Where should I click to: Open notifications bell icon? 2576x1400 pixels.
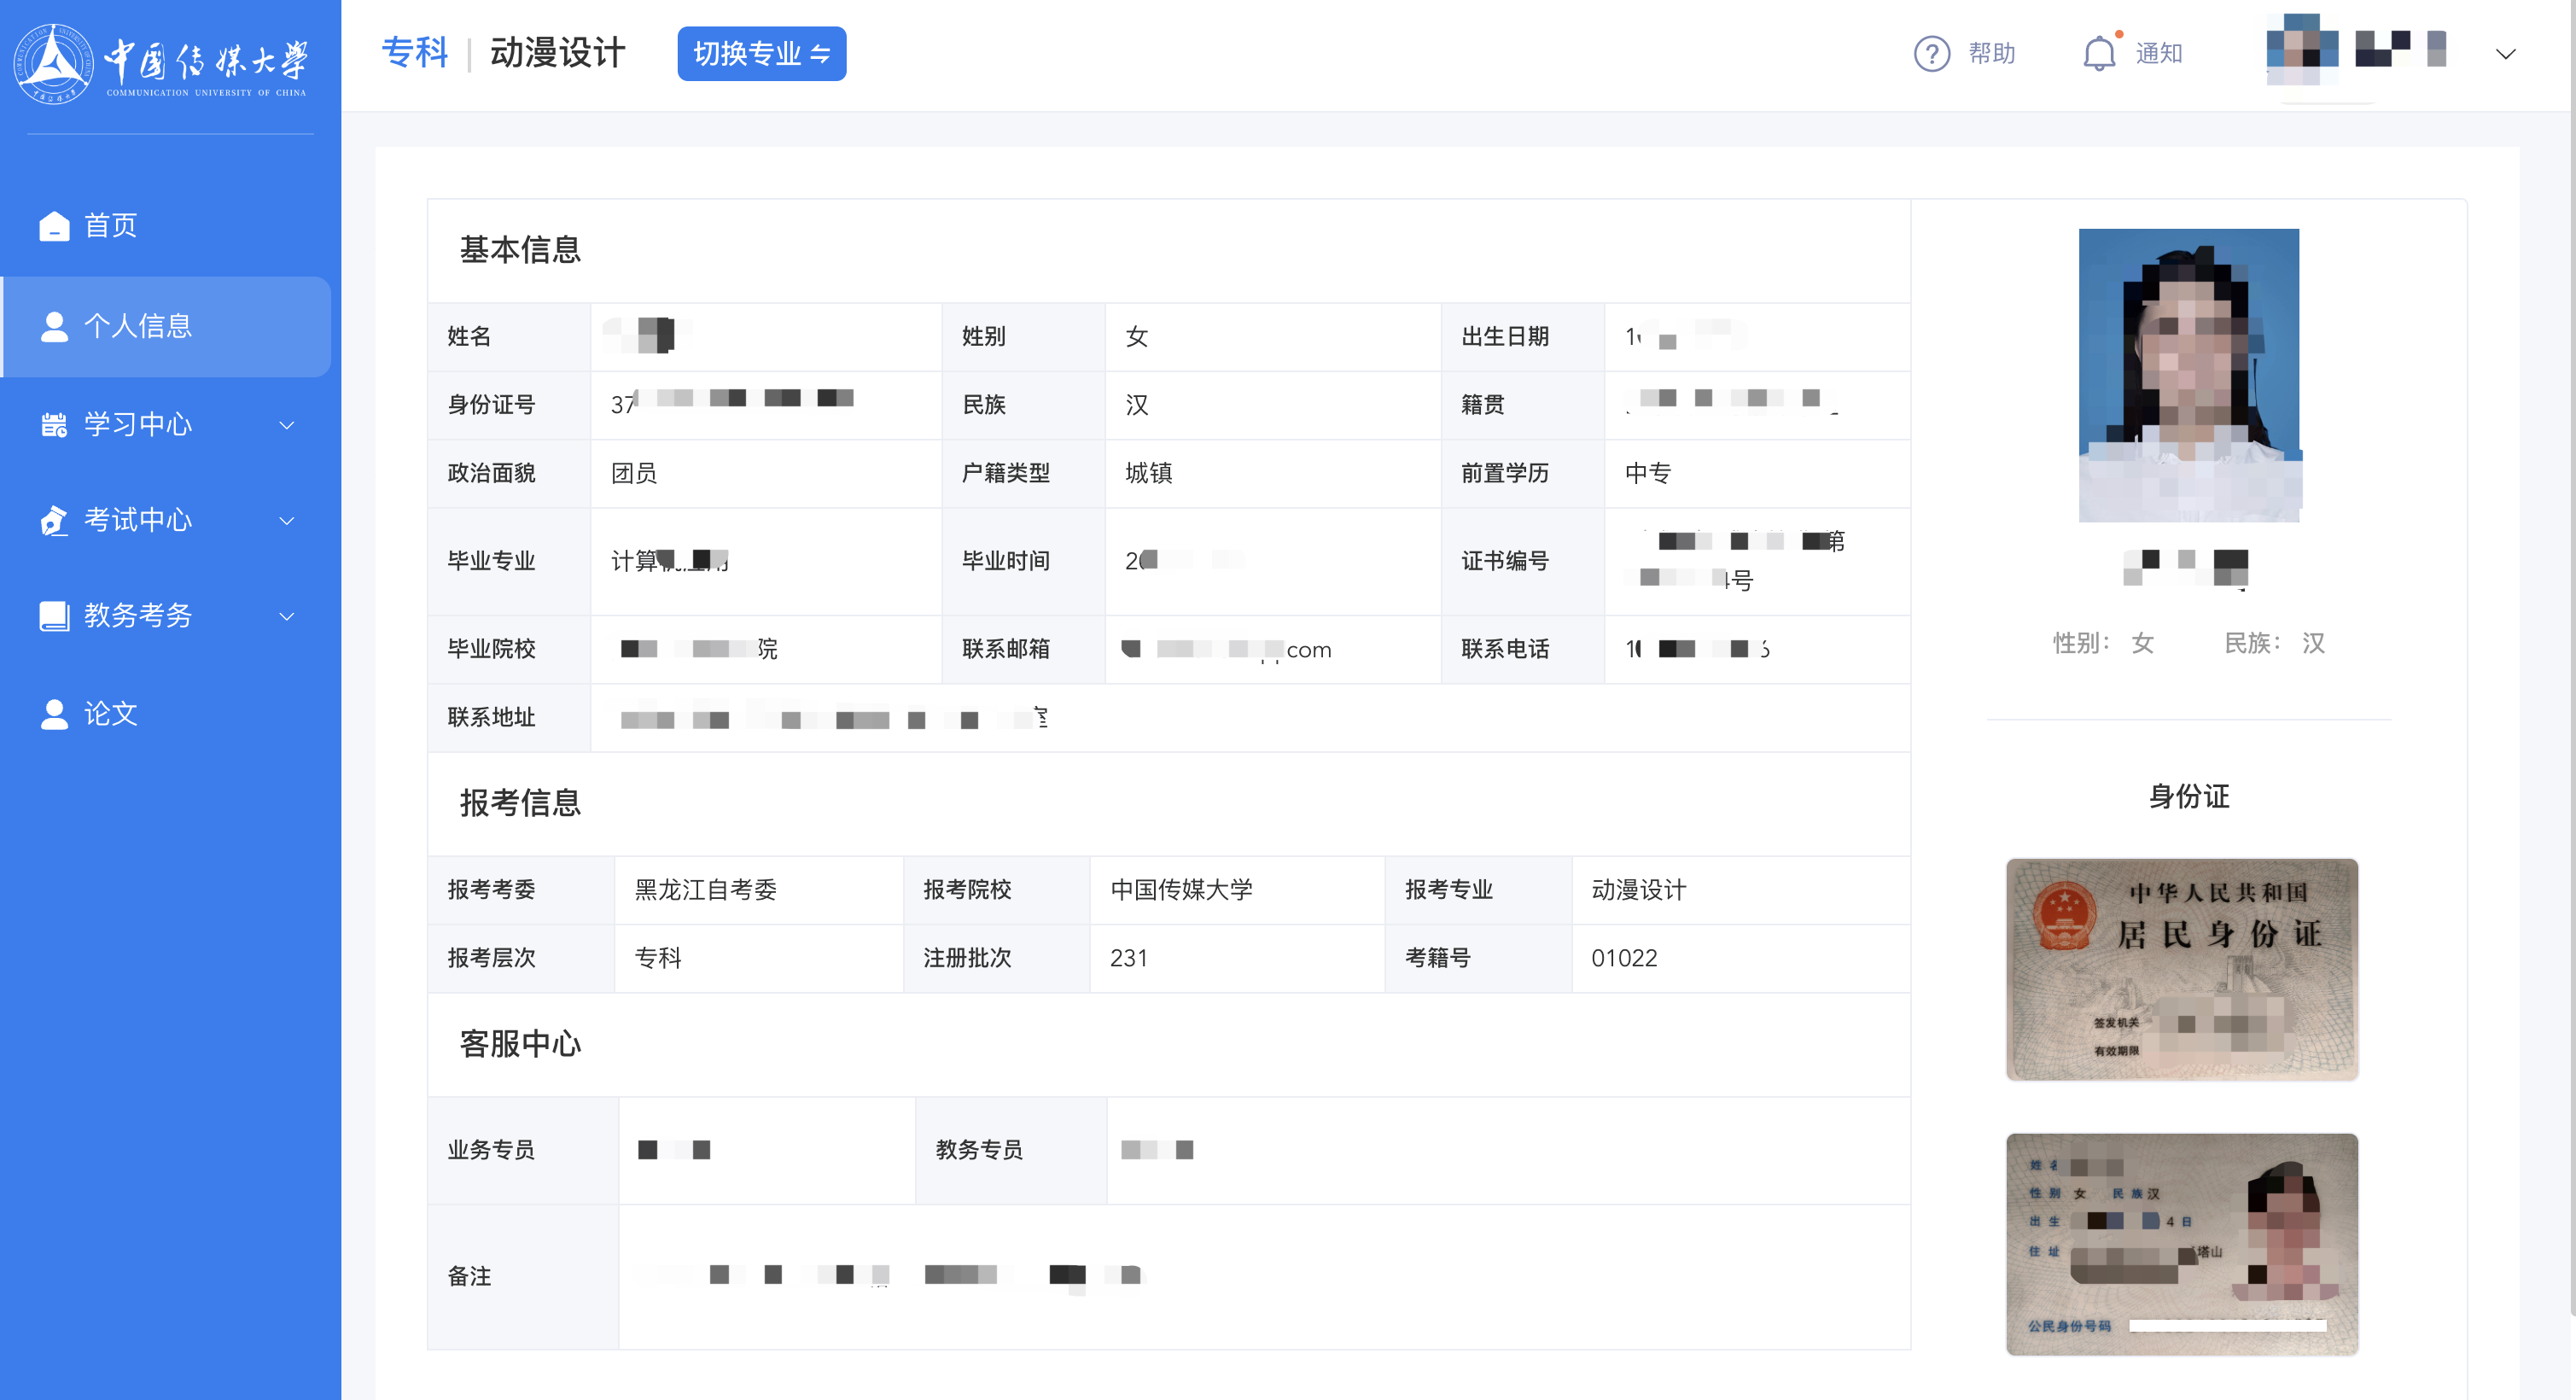click(2098, 54)
